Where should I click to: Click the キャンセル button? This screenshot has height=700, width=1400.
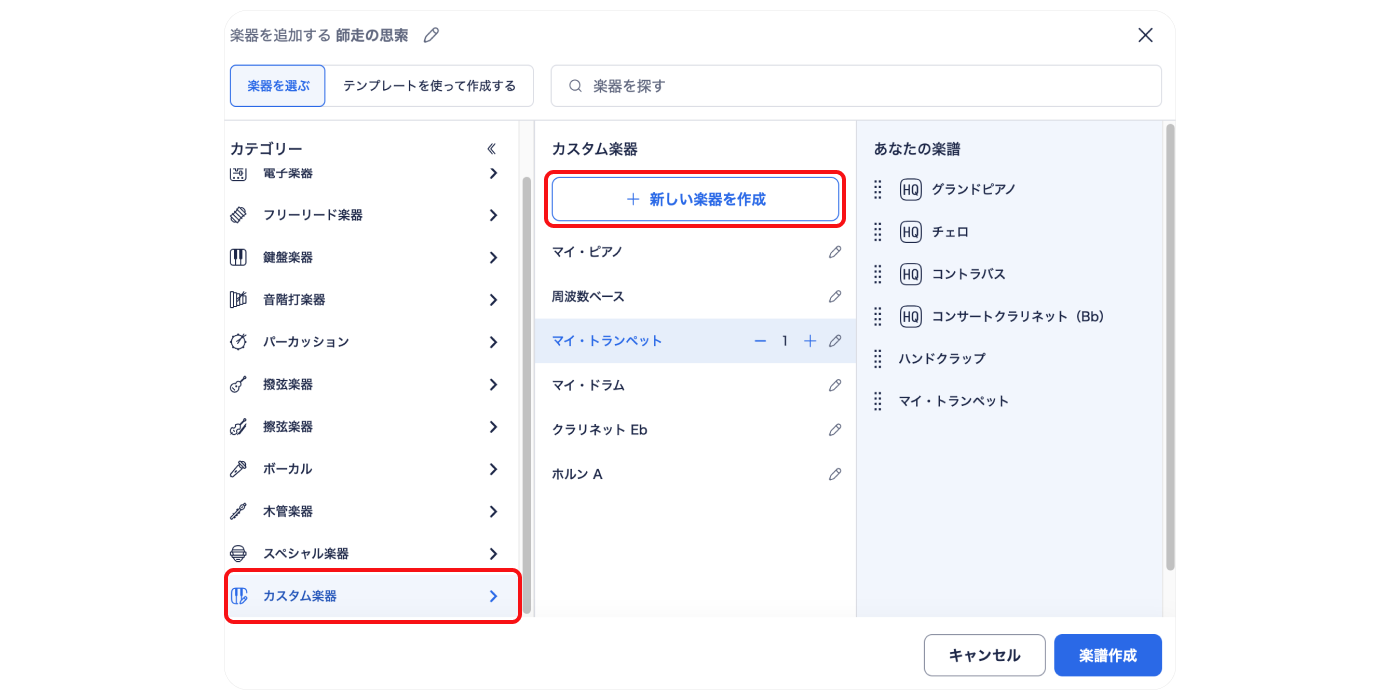point(984,655)
